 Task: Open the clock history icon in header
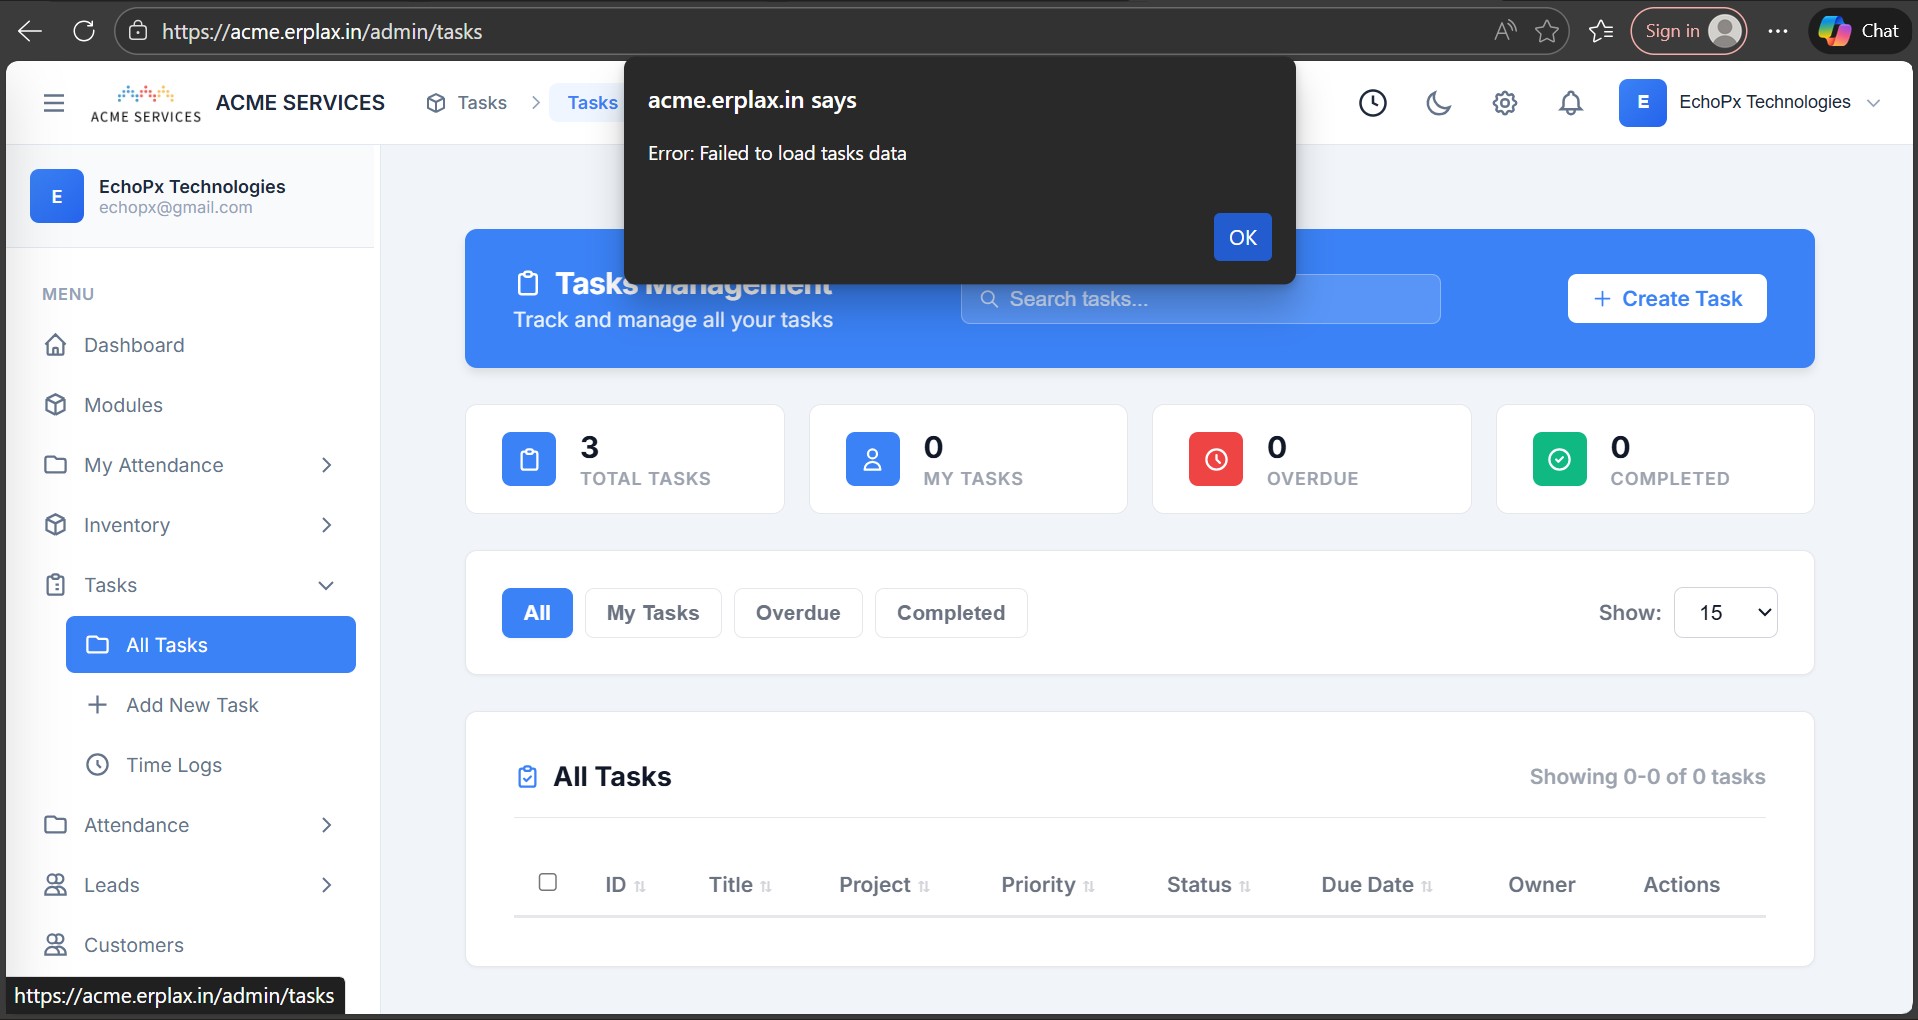tap(1372, 103)
